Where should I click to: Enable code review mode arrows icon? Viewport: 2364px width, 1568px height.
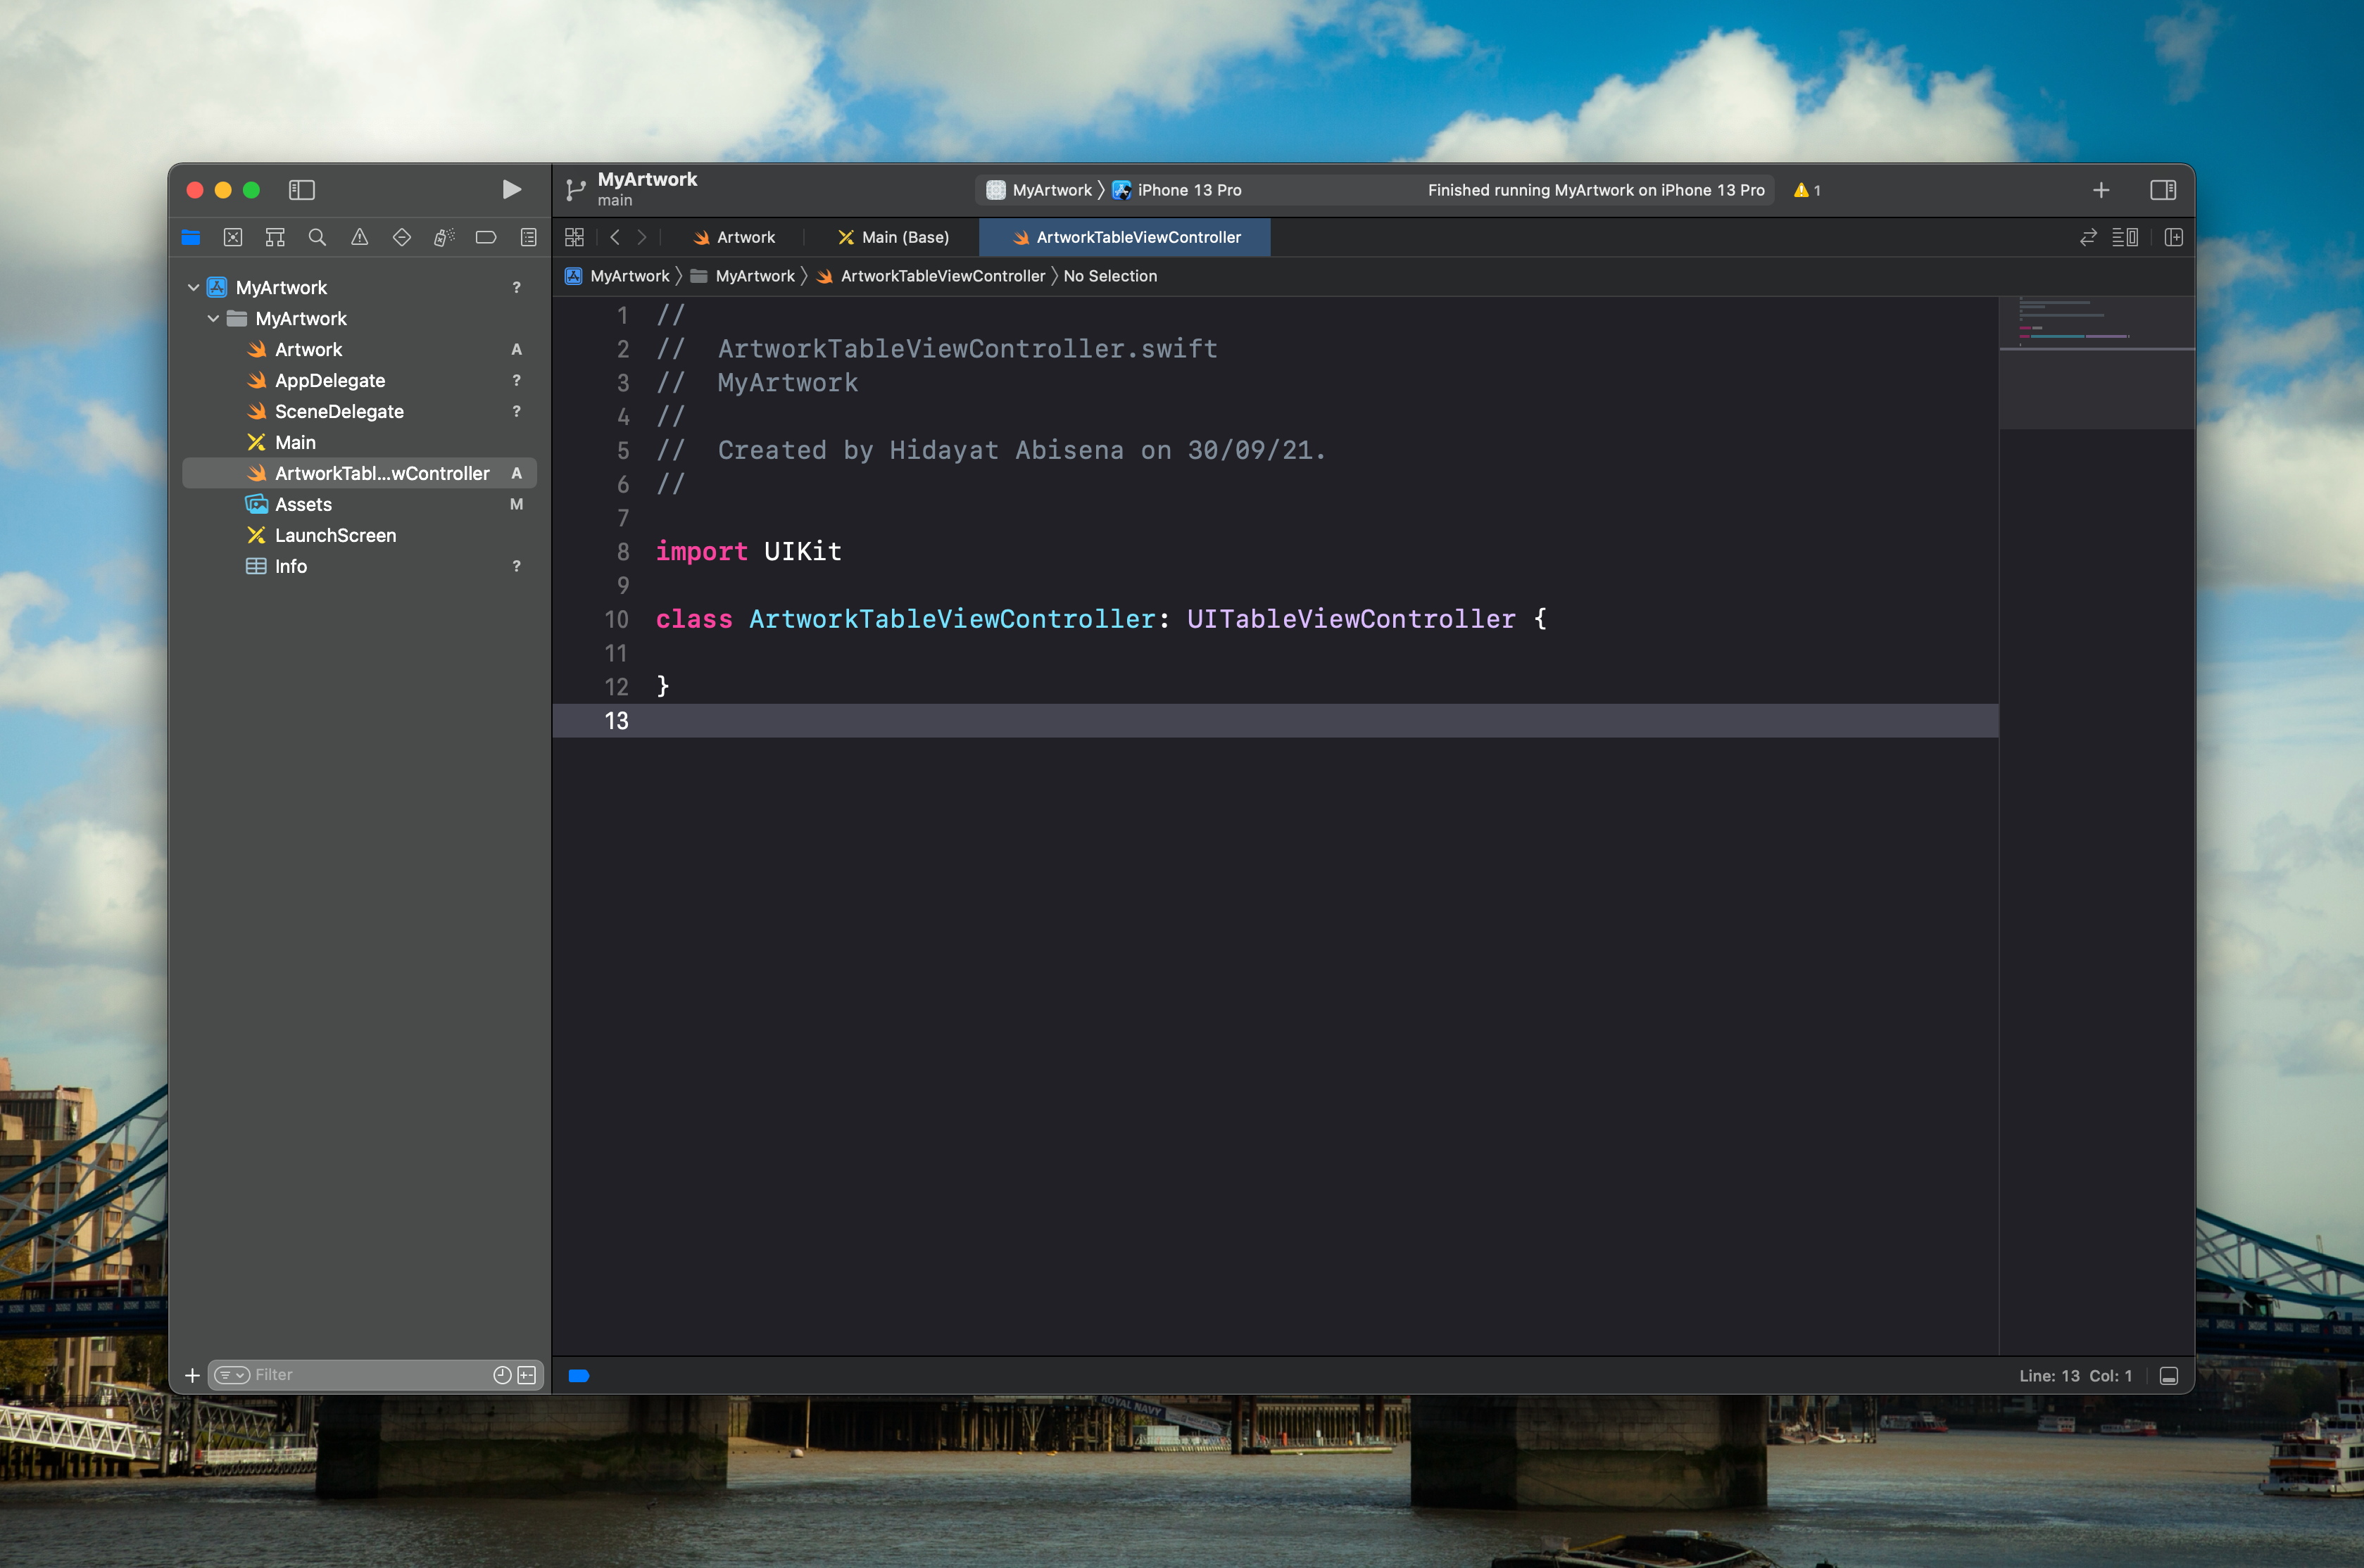pyautogui.click(x=2088, y=238)
